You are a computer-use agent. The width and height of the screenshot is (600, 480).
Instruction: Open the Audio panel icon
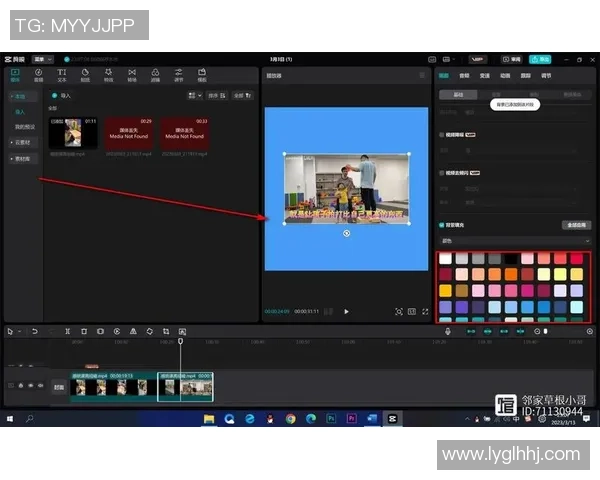point(38,74)
